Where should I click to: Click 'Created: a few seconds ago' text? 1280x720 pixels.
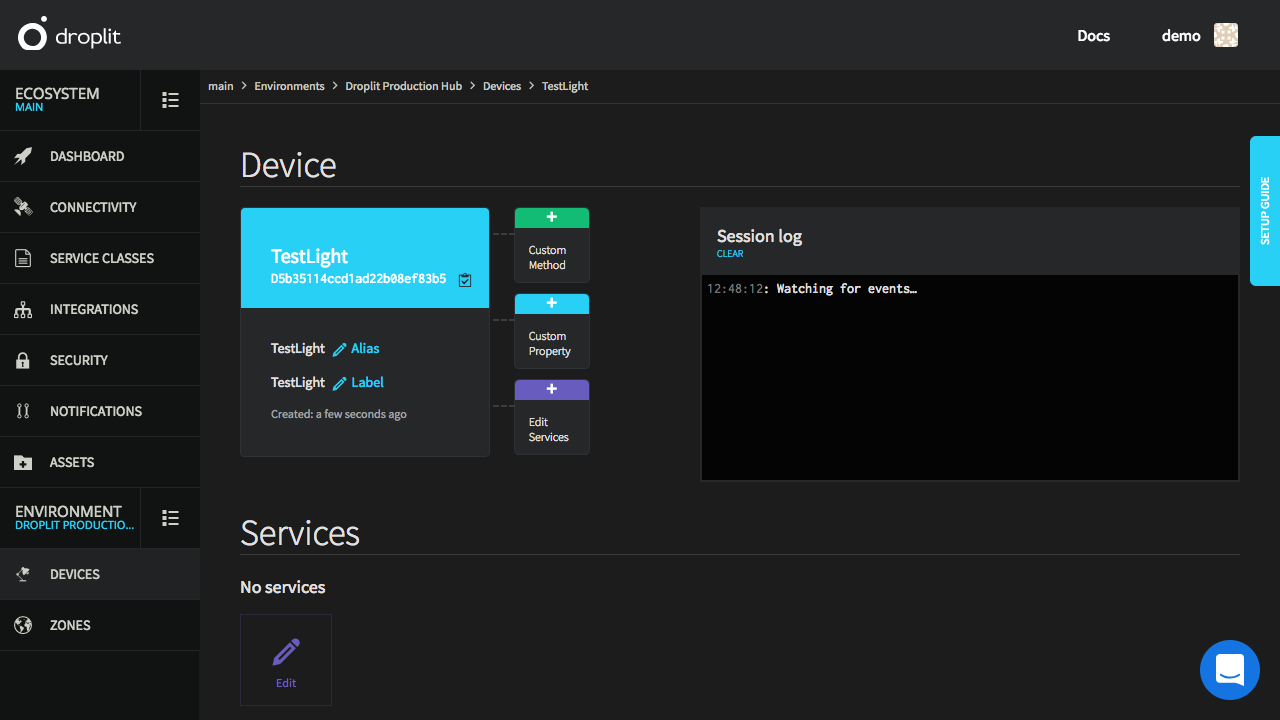(339, 414)
